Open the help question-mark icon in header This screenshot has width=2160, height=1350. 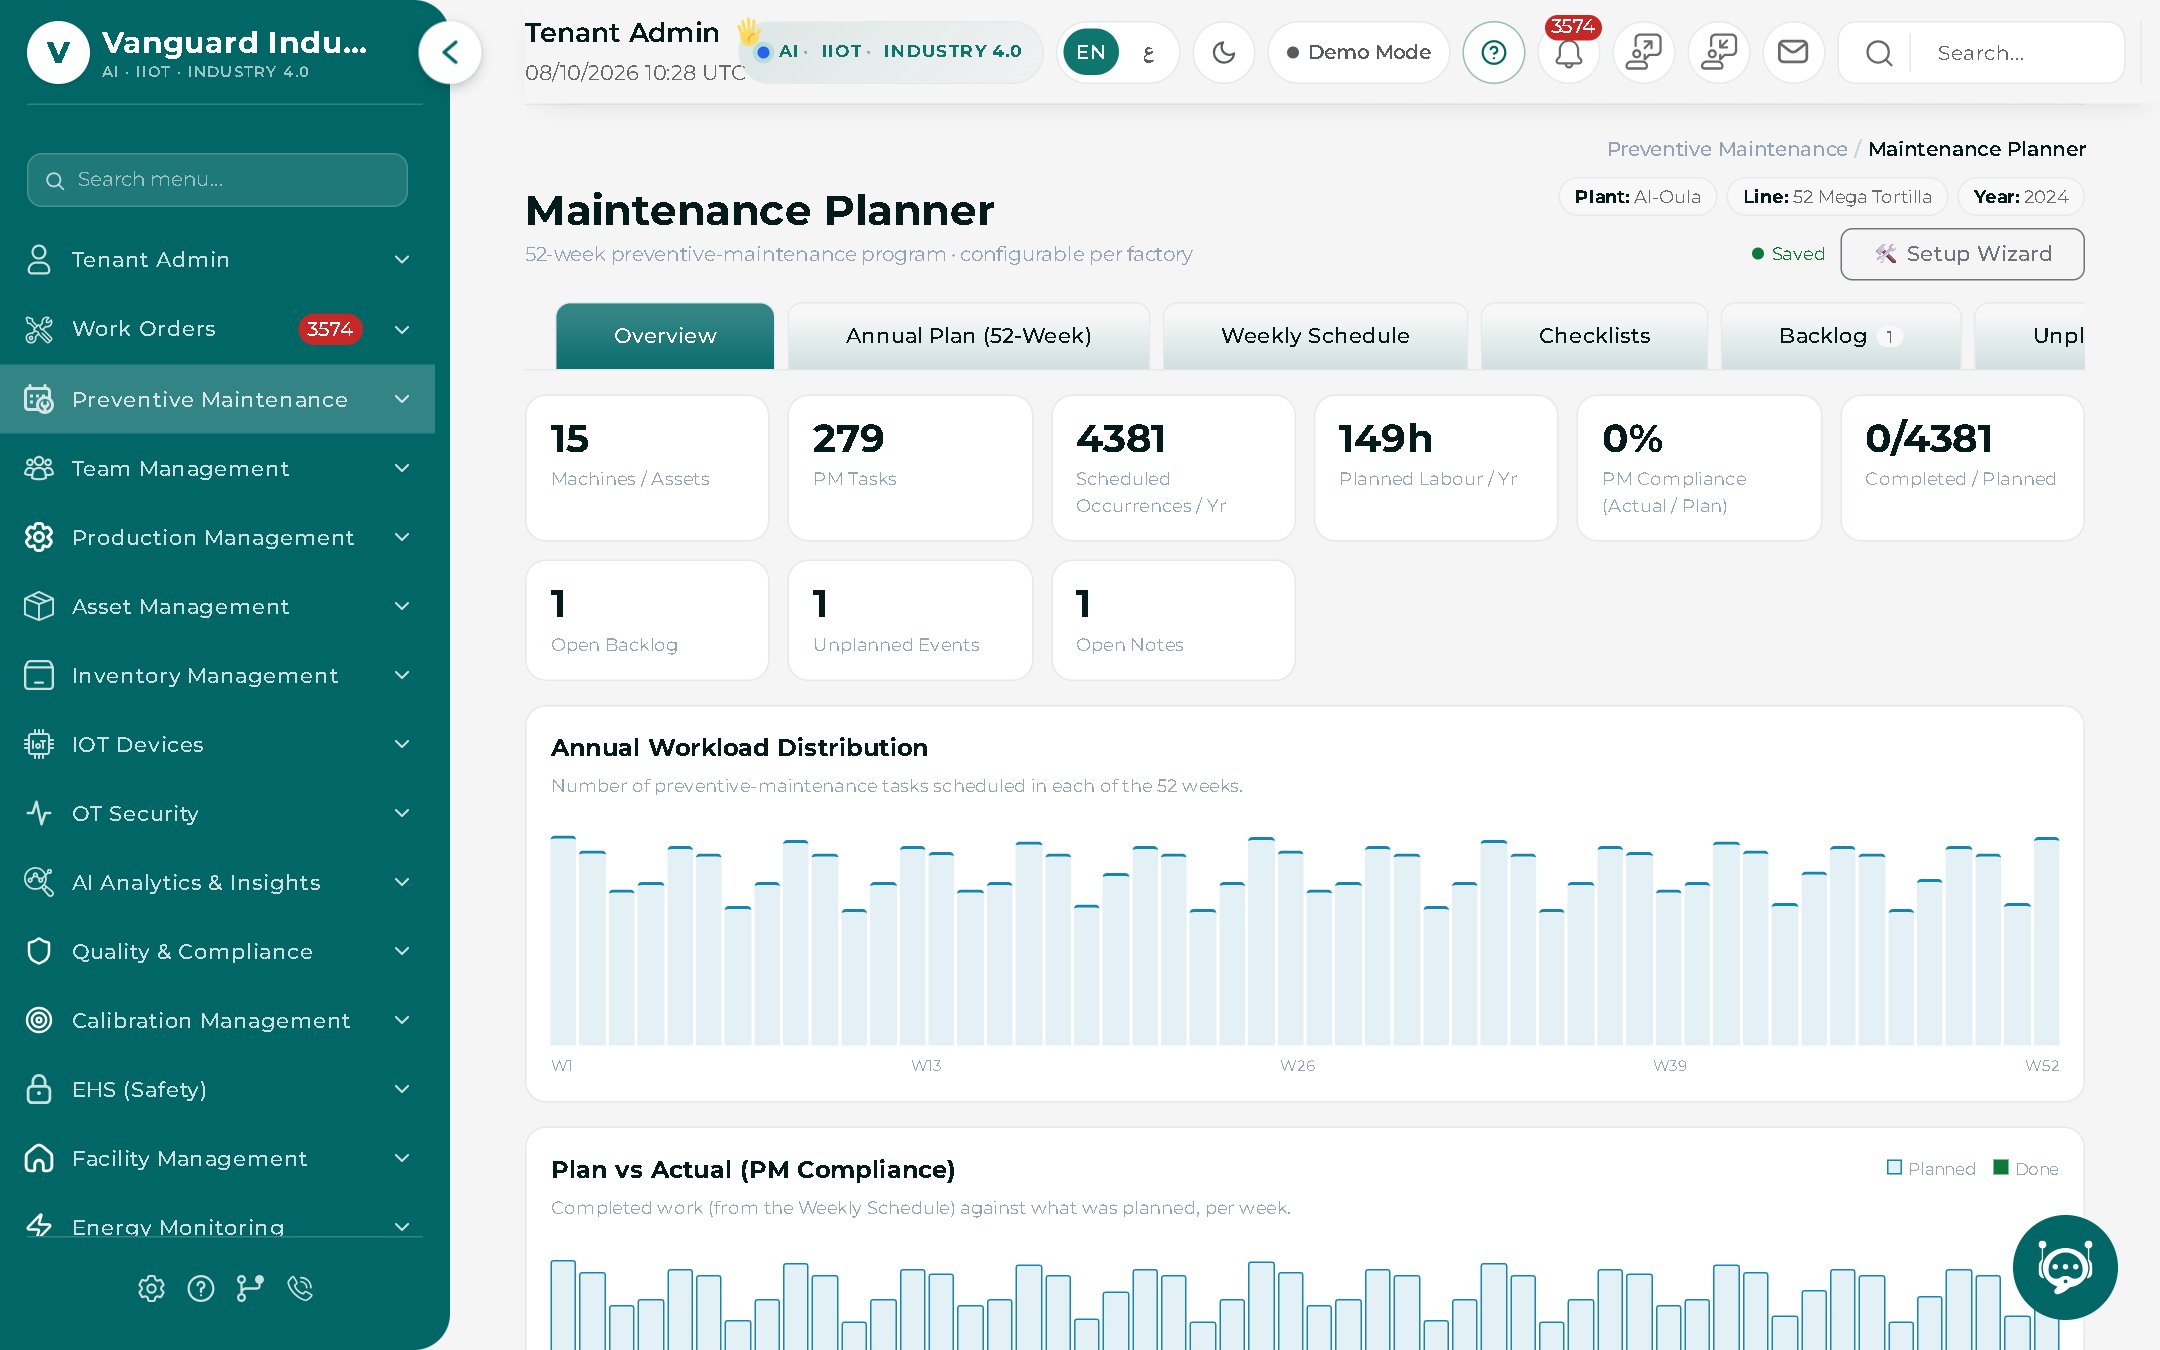pyautogui.click(x=1493, y=52)
